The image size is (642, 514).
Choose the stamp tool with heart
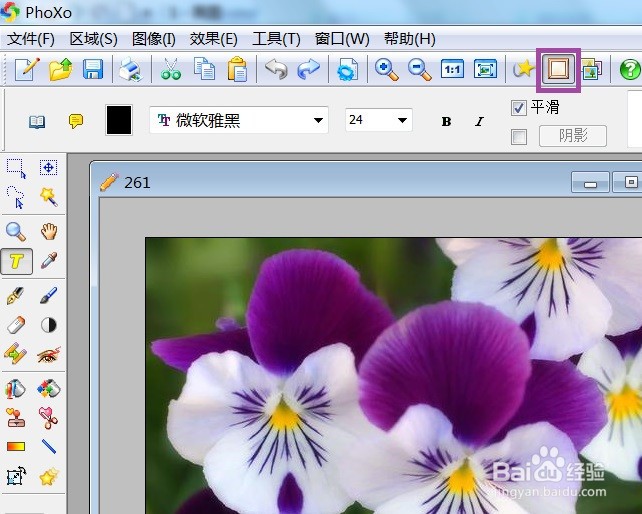click(x=16, y=418)
